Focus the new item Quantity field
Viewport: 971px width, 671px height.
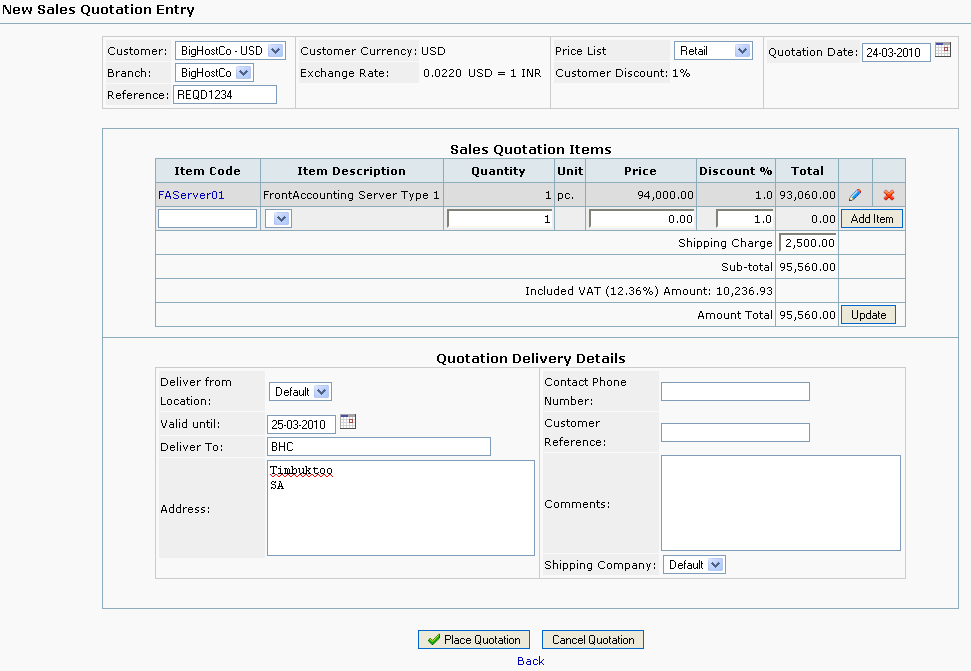point(500,219)
